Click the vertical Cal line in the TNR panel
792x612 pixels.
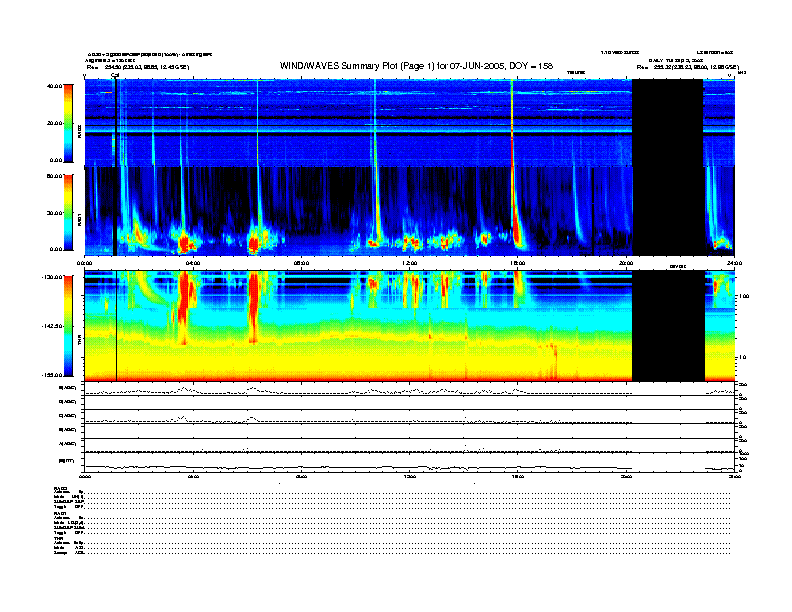[x=117, y=326]
